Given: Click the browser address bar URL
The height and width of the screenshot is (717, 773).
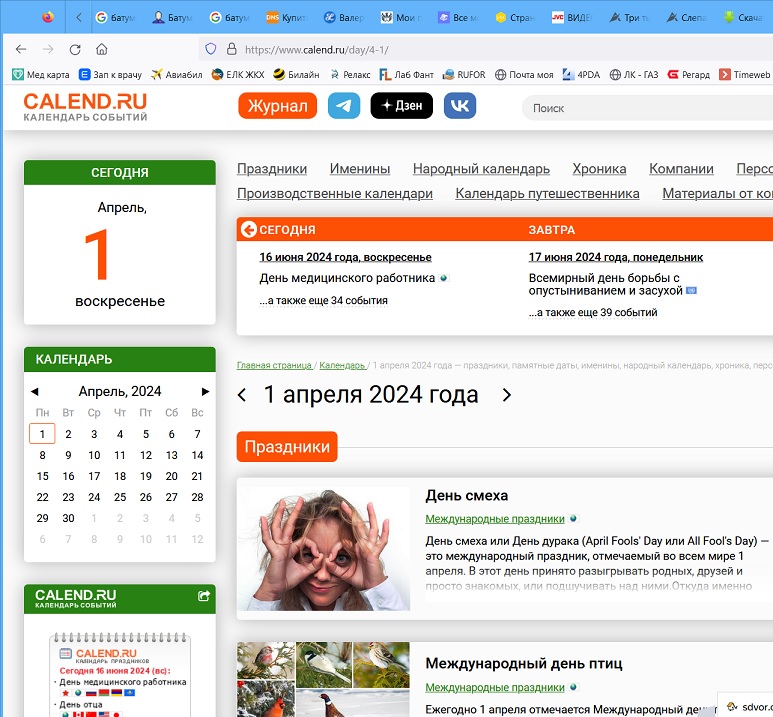Looking at the screenshot, I should click(x=316, y=49).
